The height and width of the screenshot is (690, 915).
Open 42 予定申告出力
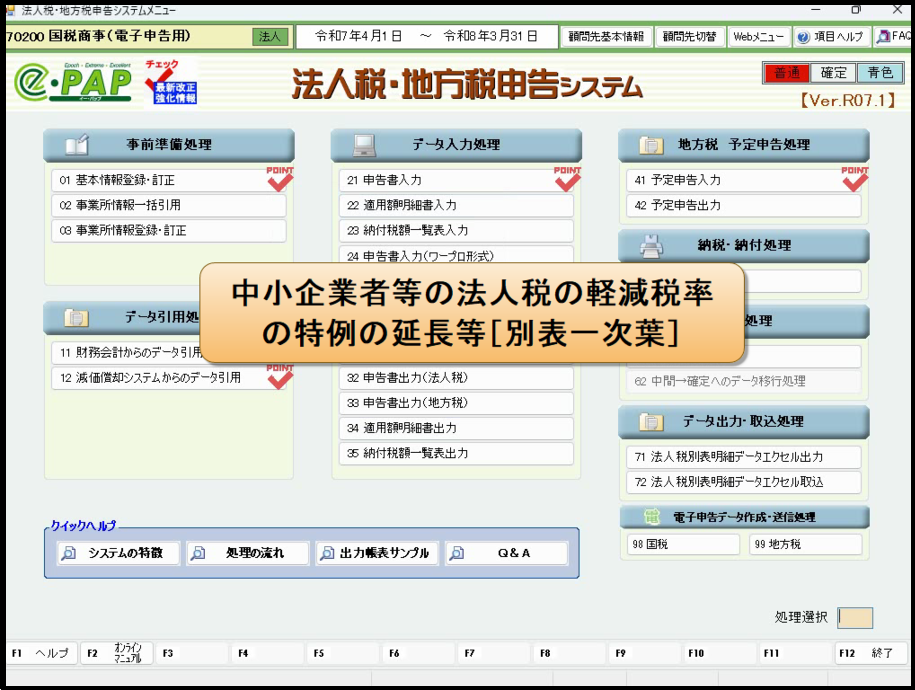pos(744,205)
